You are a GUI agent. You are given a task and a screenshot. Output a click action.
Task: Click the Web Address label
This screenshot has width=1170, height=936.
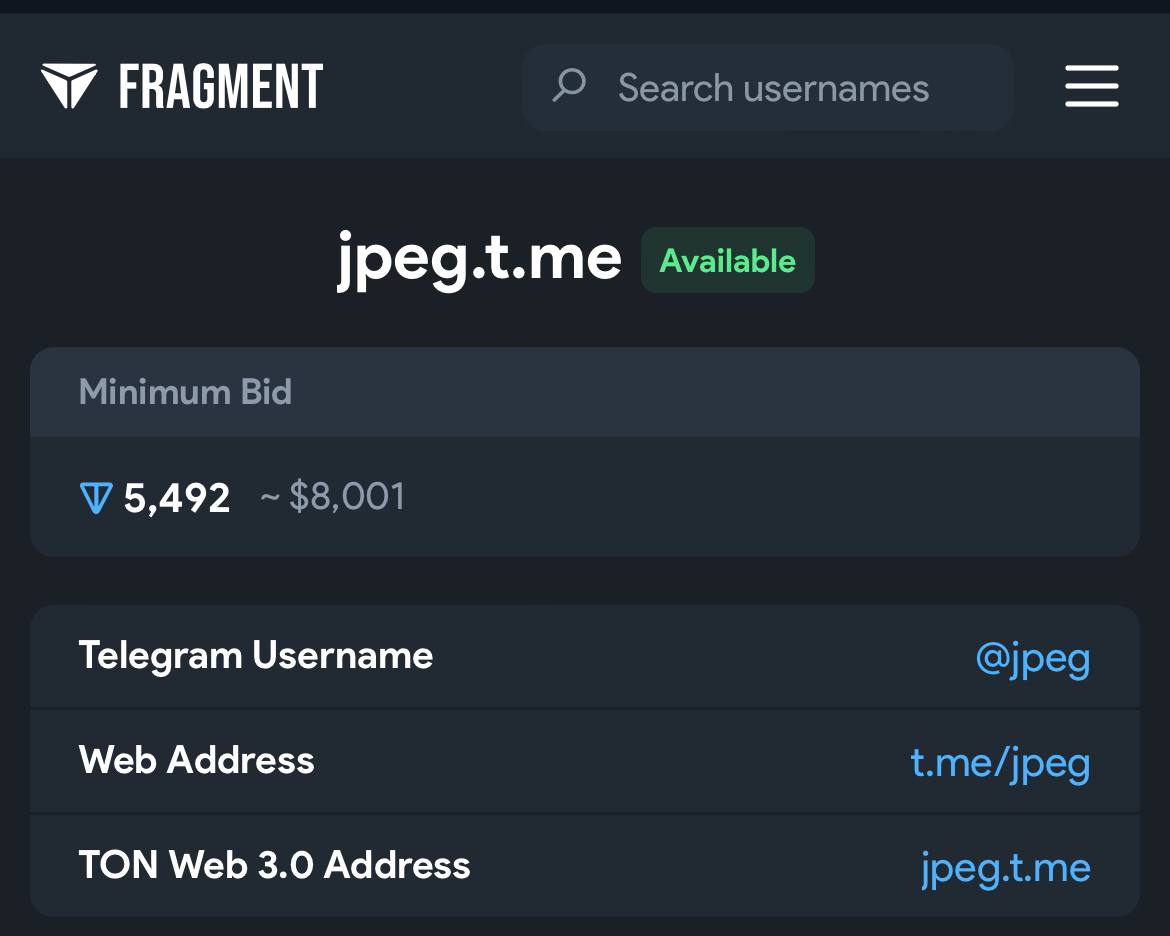tap(197, 761)
